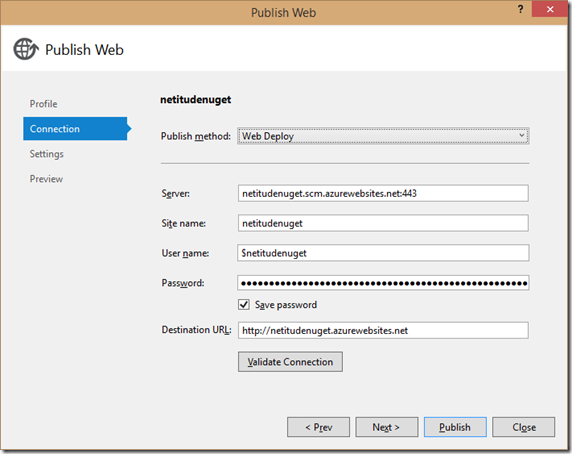Screen dimensions: 572x454
Task: Dismiss the dialog with Close button
Action: tap(524, 427)
